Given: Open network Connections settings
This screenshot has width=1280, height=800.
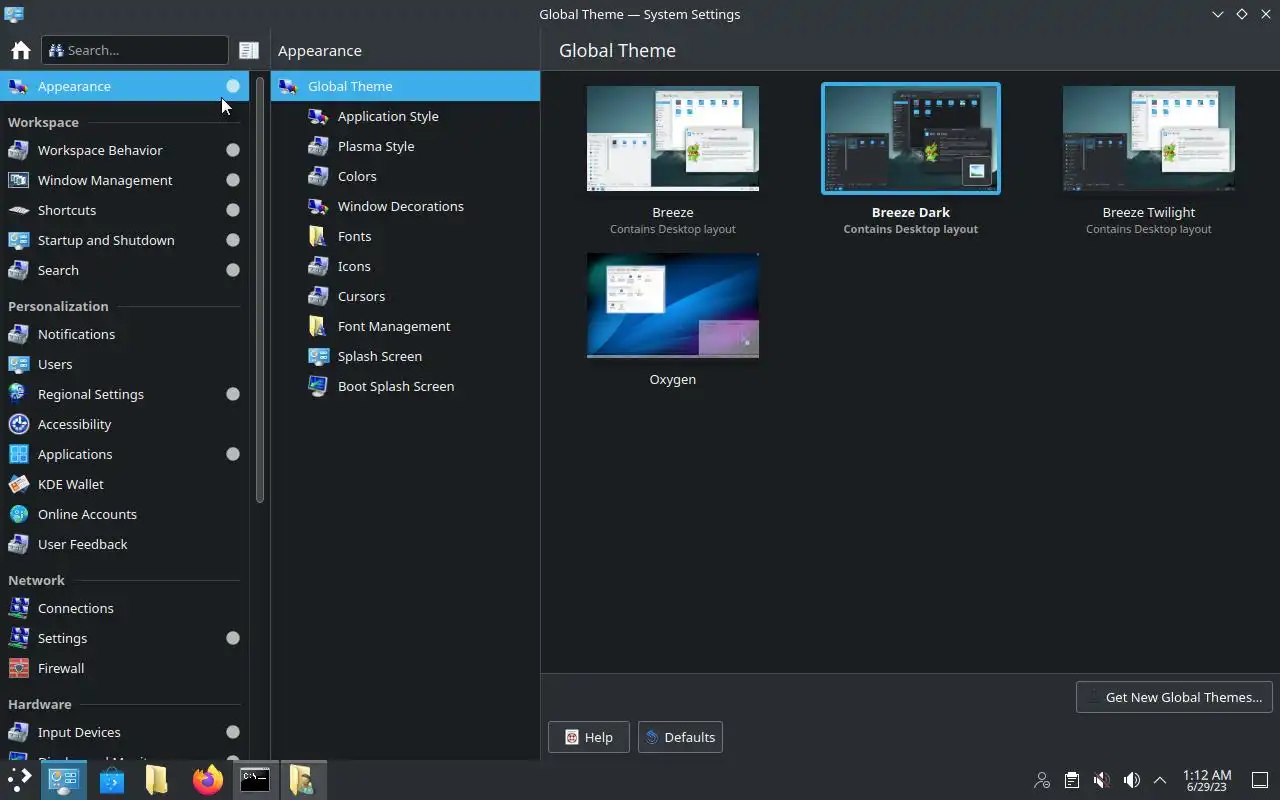Looking at the screenshot, I should (x=124, y=608).
